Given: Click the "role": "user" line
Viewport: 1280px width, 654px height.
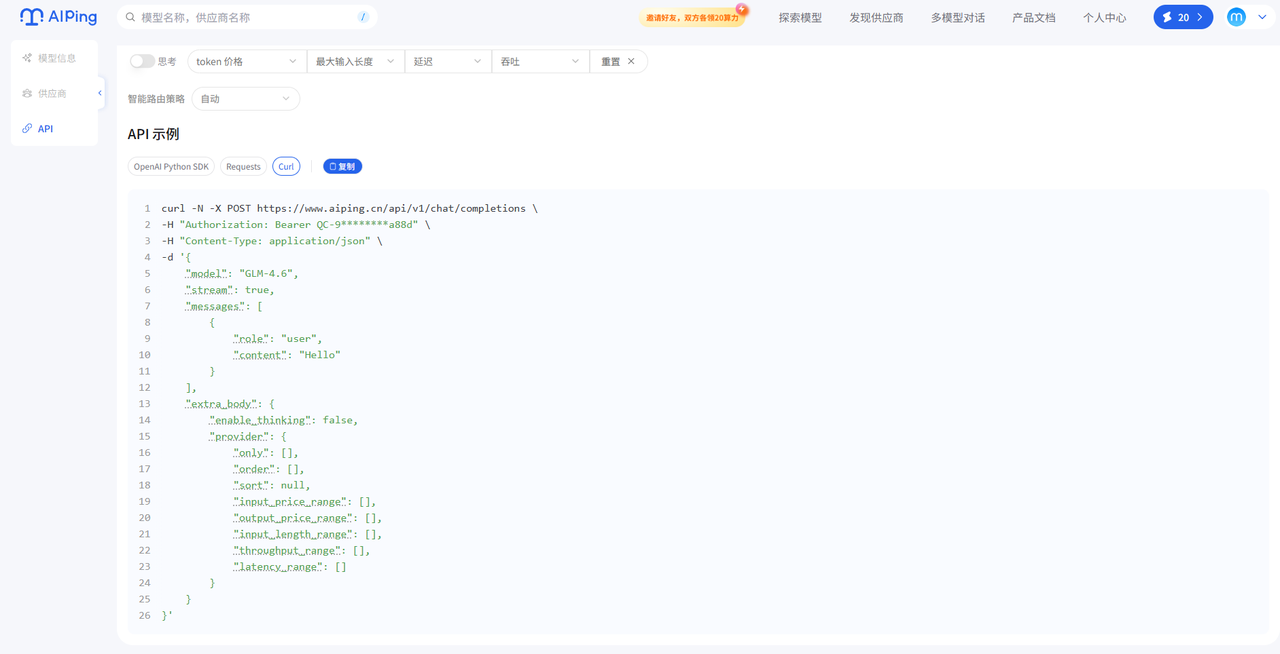Looking at the screenshot, I should click(x=278, y=339).
